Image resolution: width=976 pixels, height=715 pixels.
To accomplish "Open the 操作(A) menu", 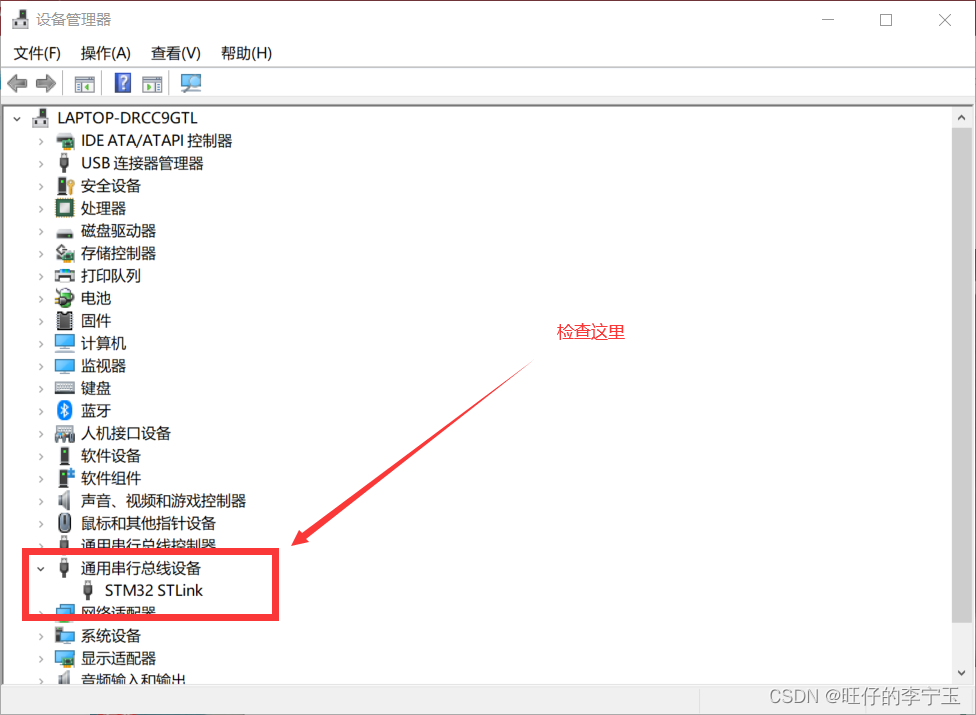I will tap(106, 53).
